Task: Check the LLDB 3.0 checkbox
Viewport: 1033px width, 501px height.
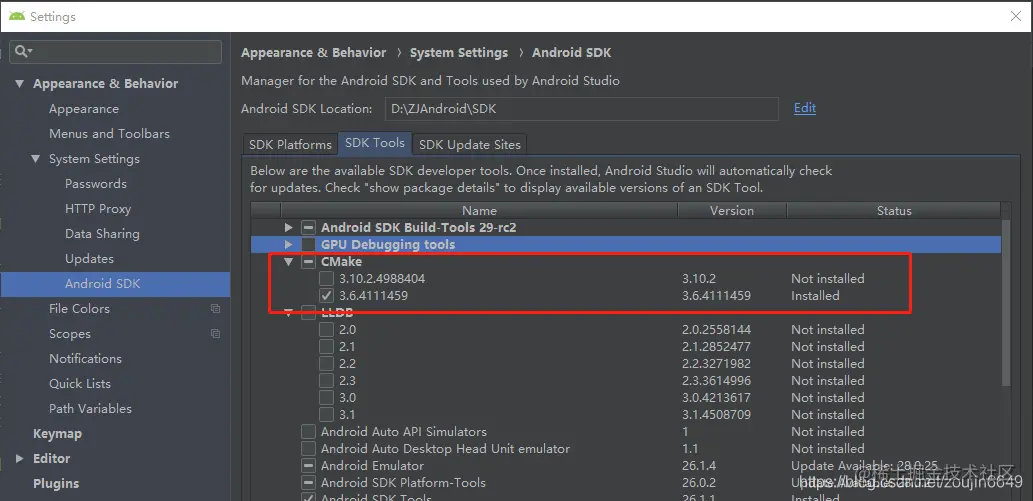Action: 326,398
